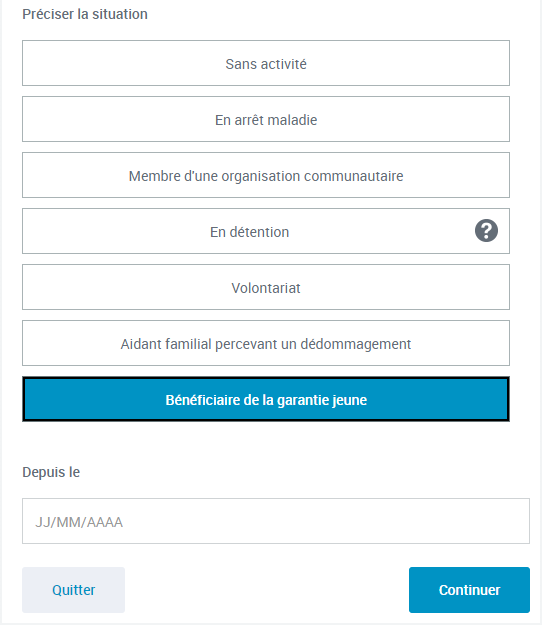Click the Continuer button
Viewport: 542px width, 625px height.
point(469,590)
